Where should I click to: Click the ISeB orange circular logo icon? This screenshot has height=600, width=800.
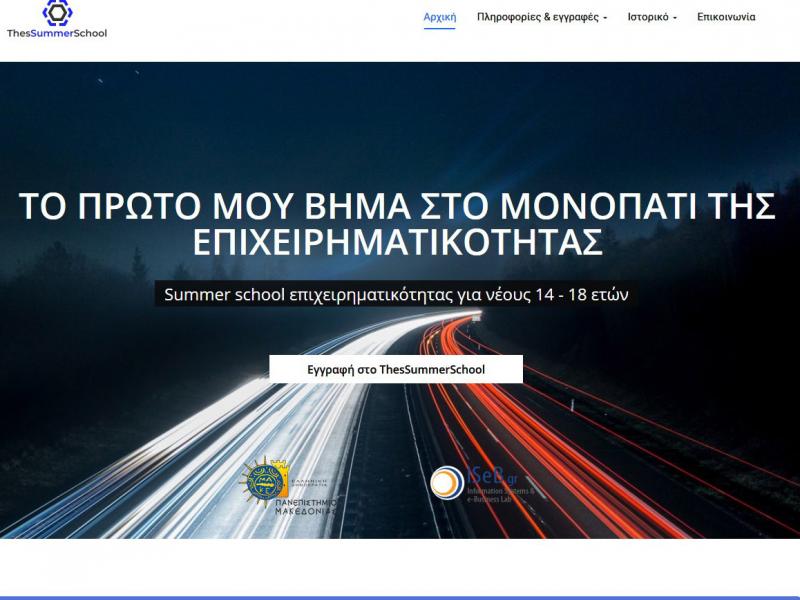(446, 482)
